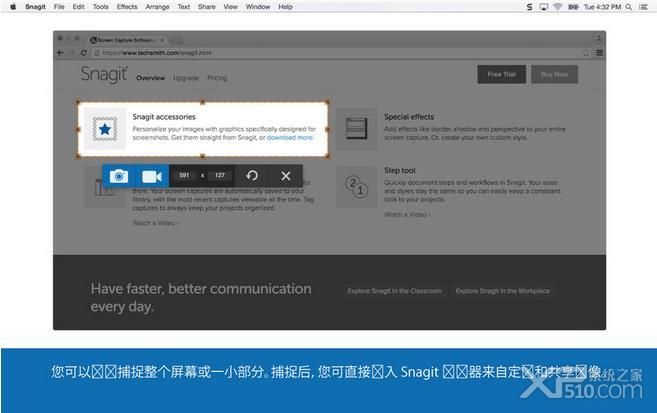The image size is (657, 413).
Task: Open the Help menu
Action: coord(285,7)
